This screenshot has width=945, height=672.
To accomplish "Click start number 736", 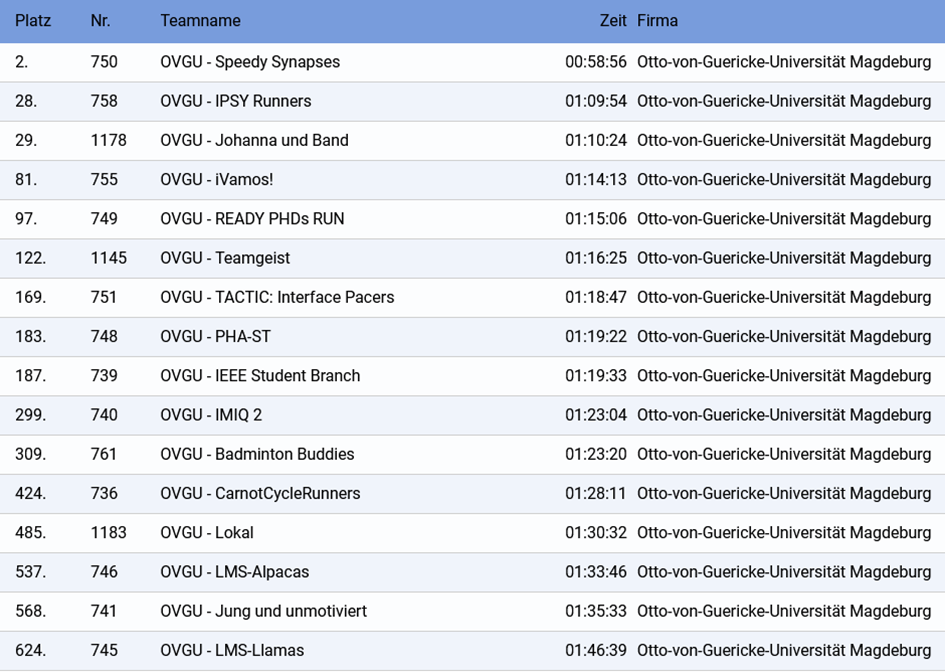I will 104,493.
